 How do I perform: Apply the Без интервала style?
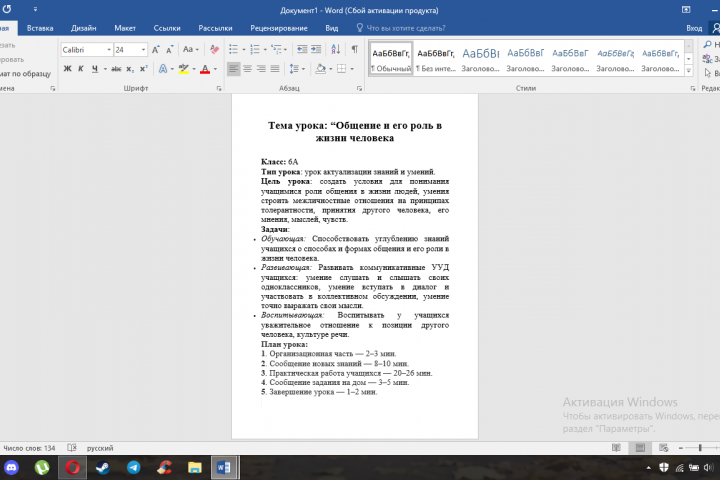[435, 58]
